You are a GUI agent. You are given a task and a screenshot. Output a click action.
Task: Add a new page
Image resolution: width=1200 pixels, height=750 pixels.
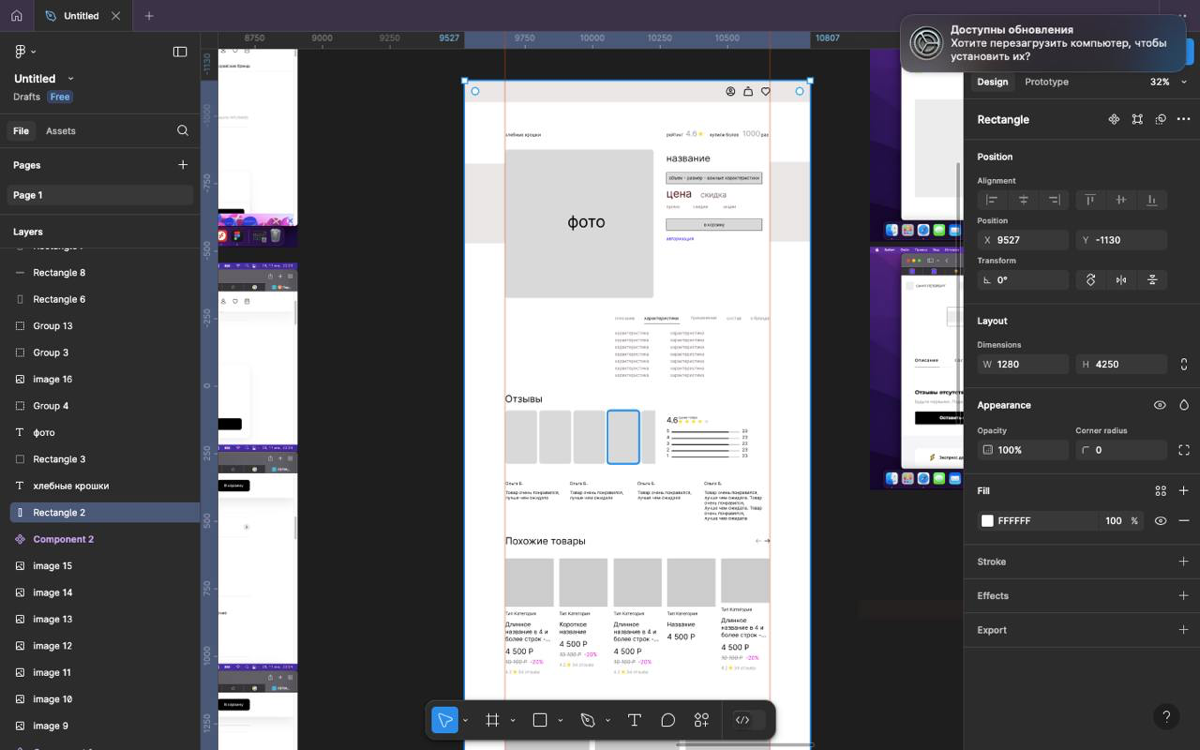click(182, 165)
